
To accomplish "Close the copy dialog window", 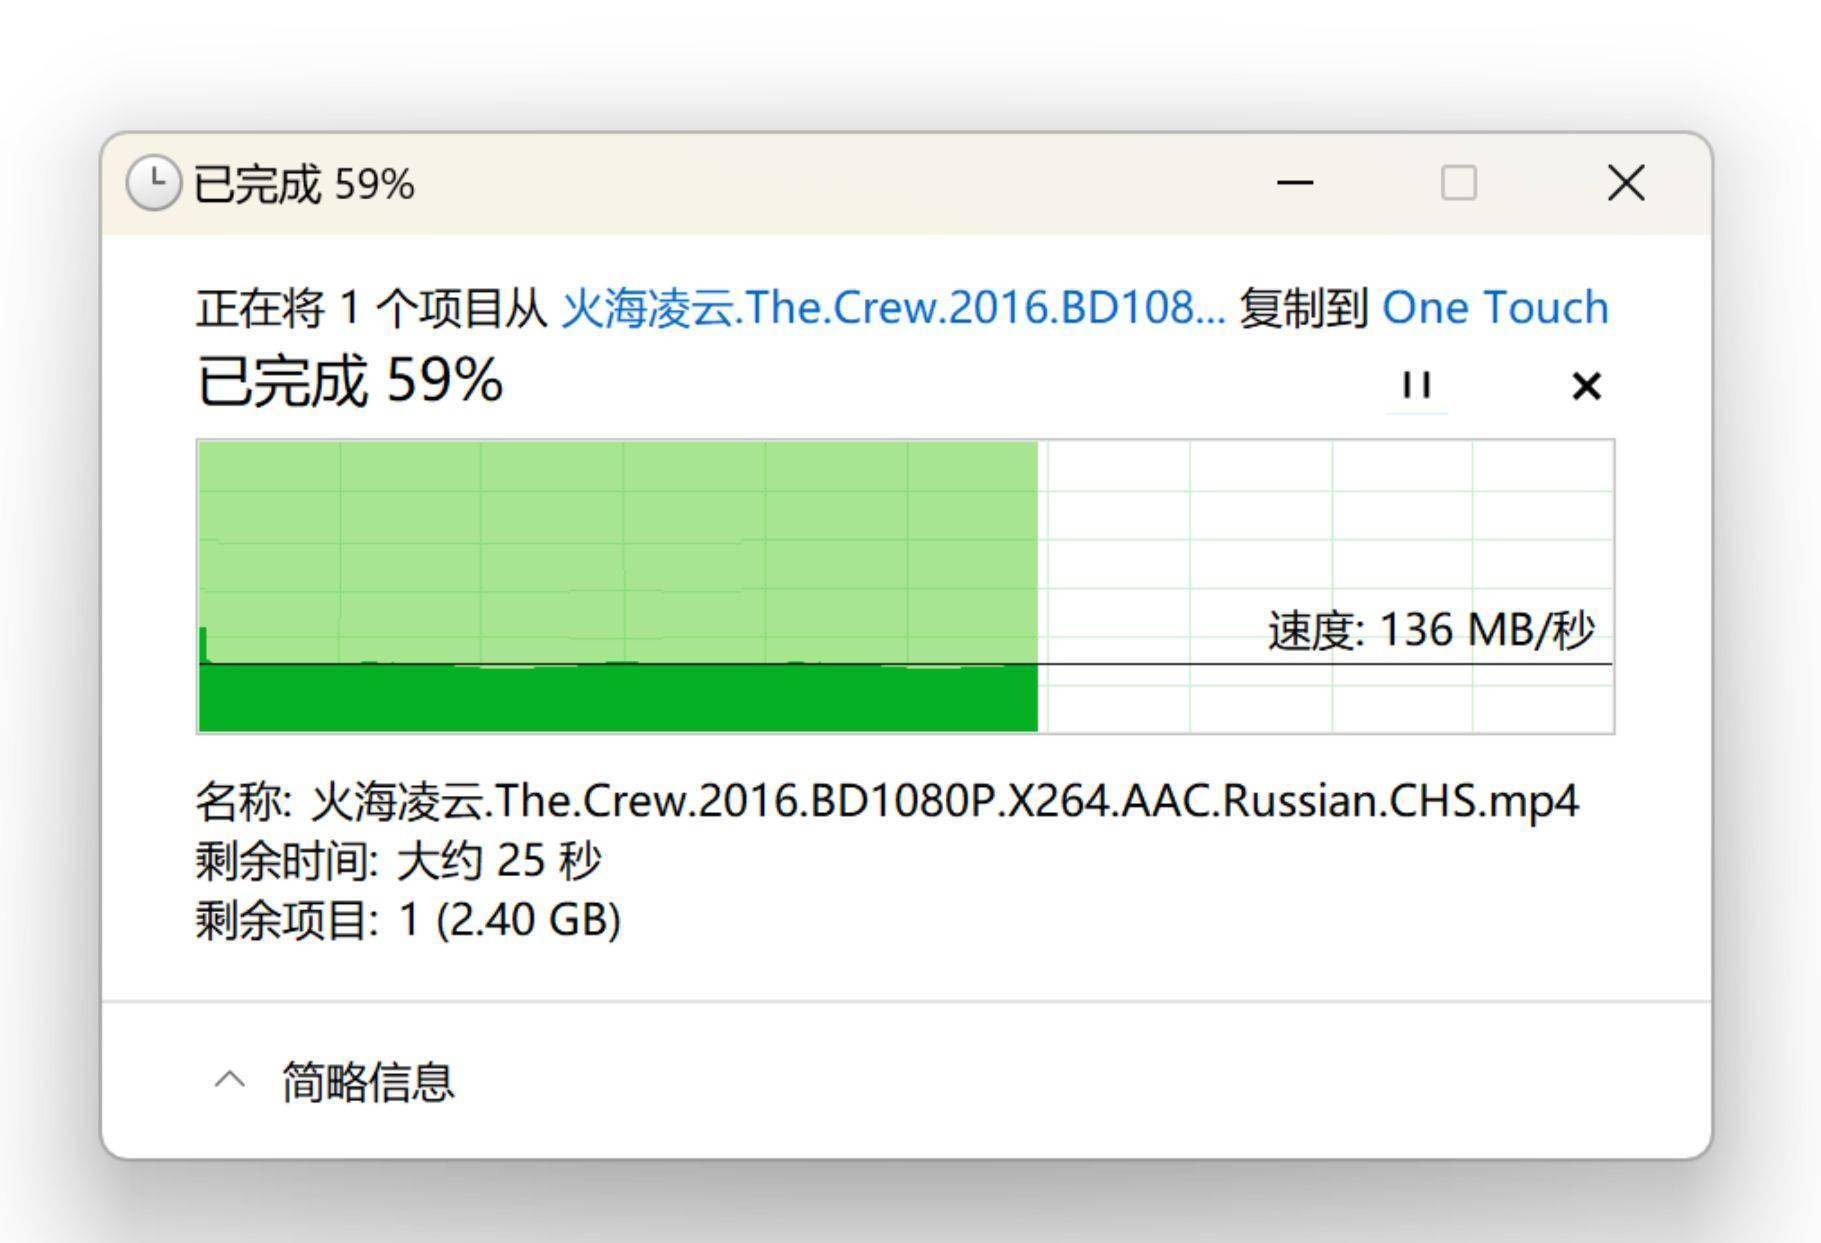I will (1626, 183).
